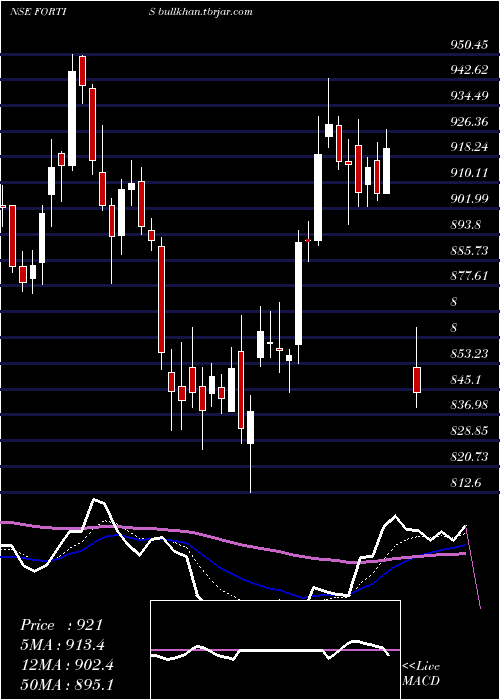
Task: Click the 12MA : 902.4 readout
Action: (x=67, y=665)
